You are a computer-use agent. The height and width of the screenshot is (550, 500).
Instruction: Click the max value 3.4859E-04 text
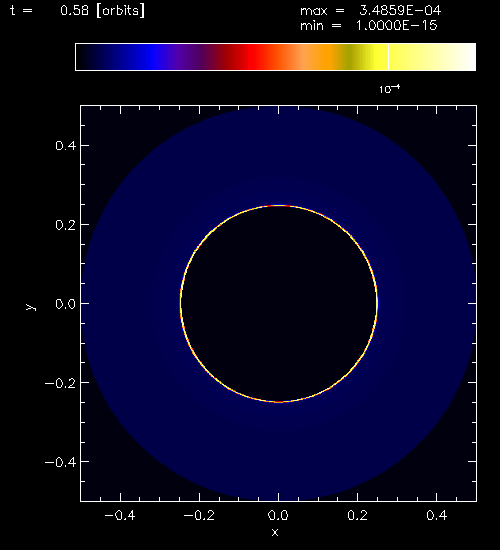point(400,11)
